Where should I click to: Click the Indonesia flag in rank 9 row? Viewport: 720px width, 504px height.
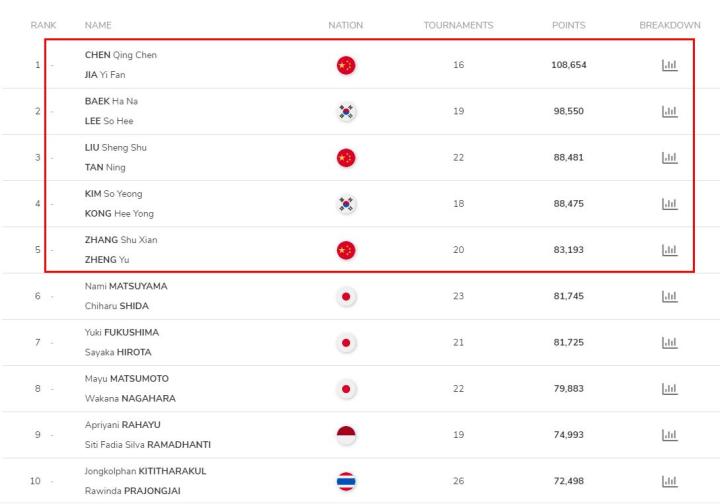coord(346,435)
